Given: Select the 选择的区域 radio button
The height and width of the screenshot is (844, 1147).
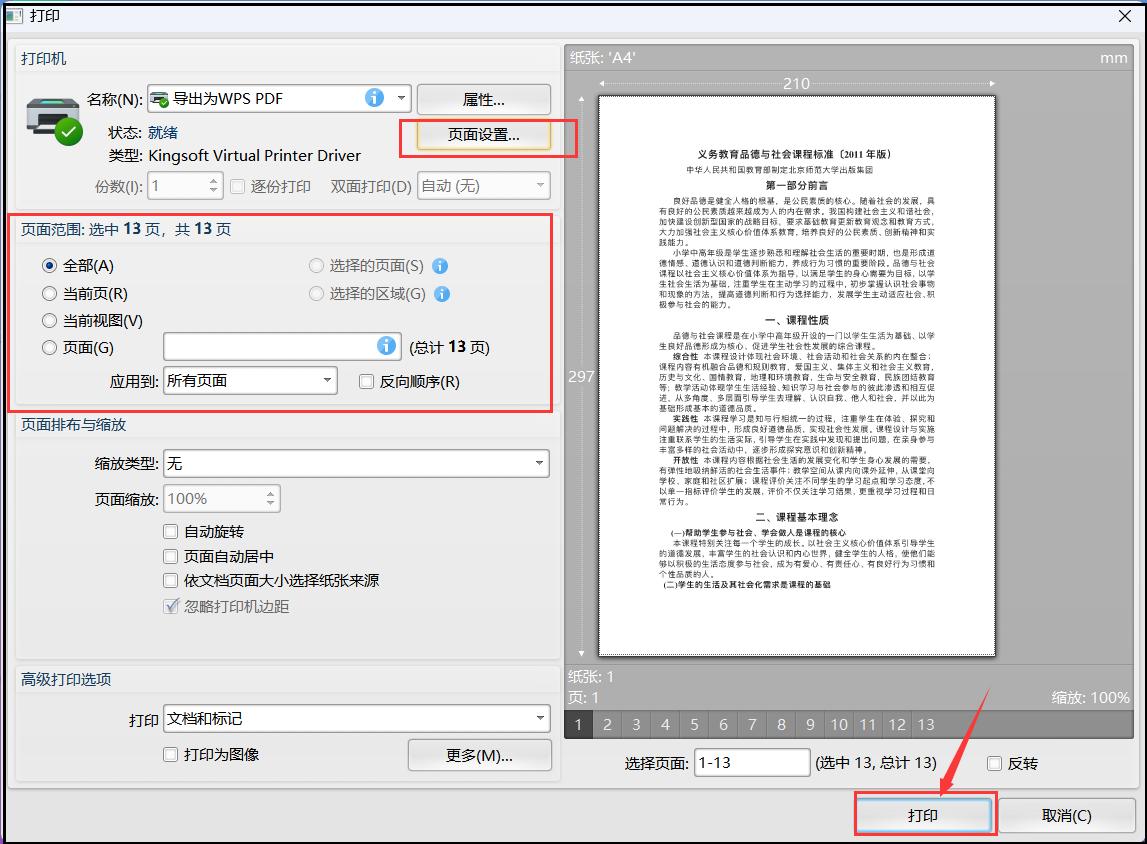Looking at the screenshot, I should (x=316, y=293).
